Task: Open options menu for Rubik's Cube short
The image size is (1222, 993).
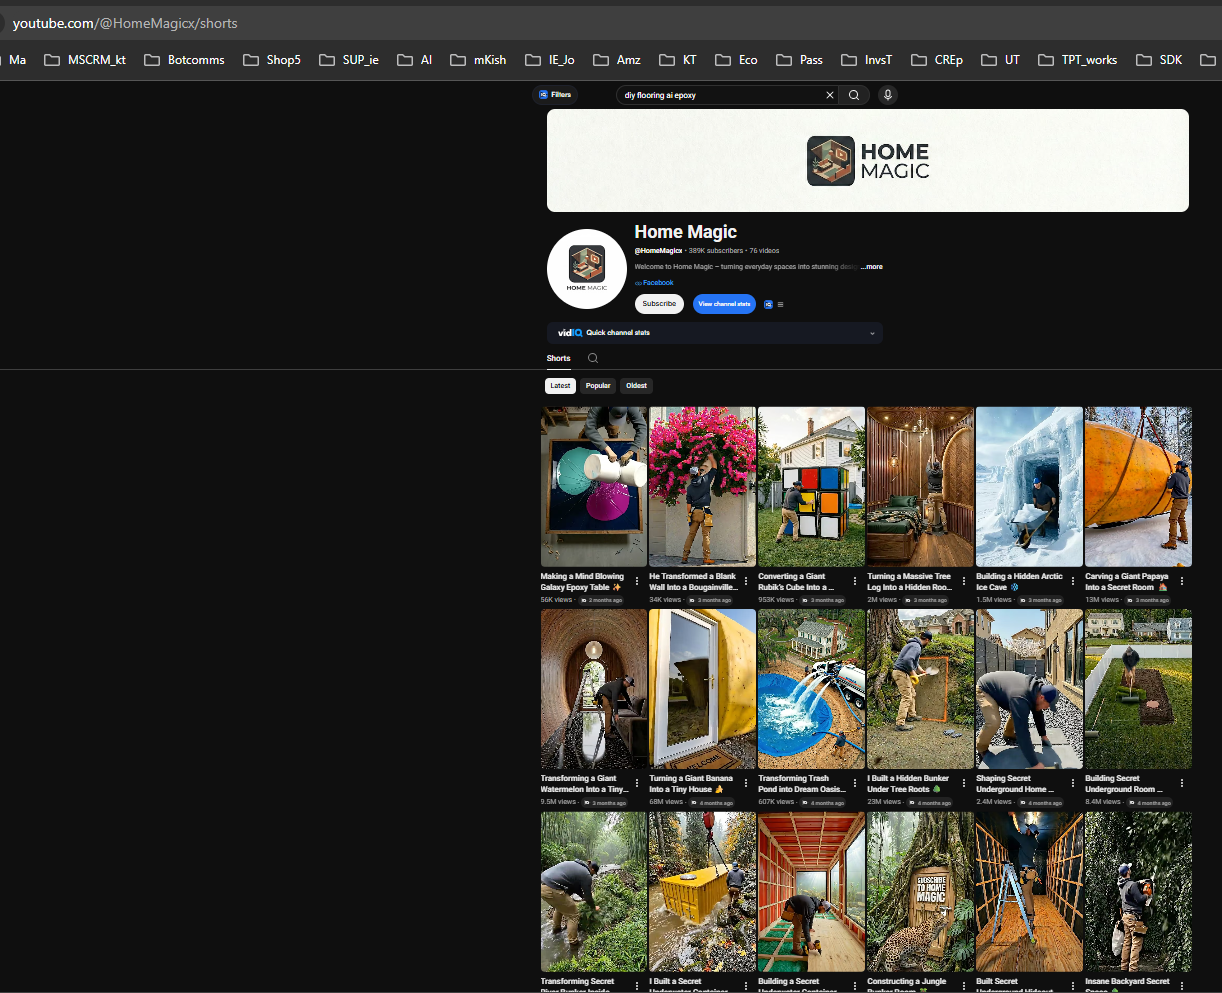Action: 855,581
